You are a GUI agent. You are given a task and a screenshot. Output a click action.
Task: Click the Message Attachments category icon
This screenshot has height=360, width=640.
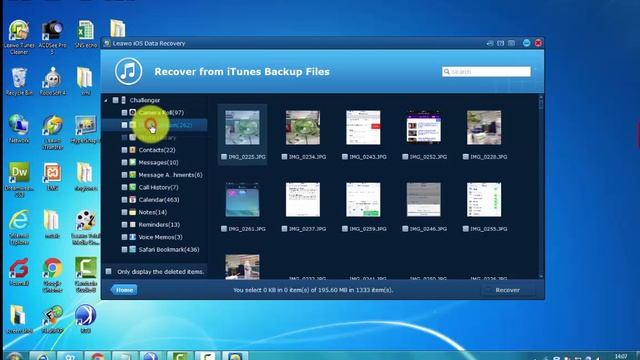pyautogui.click(x=133, y=175)
